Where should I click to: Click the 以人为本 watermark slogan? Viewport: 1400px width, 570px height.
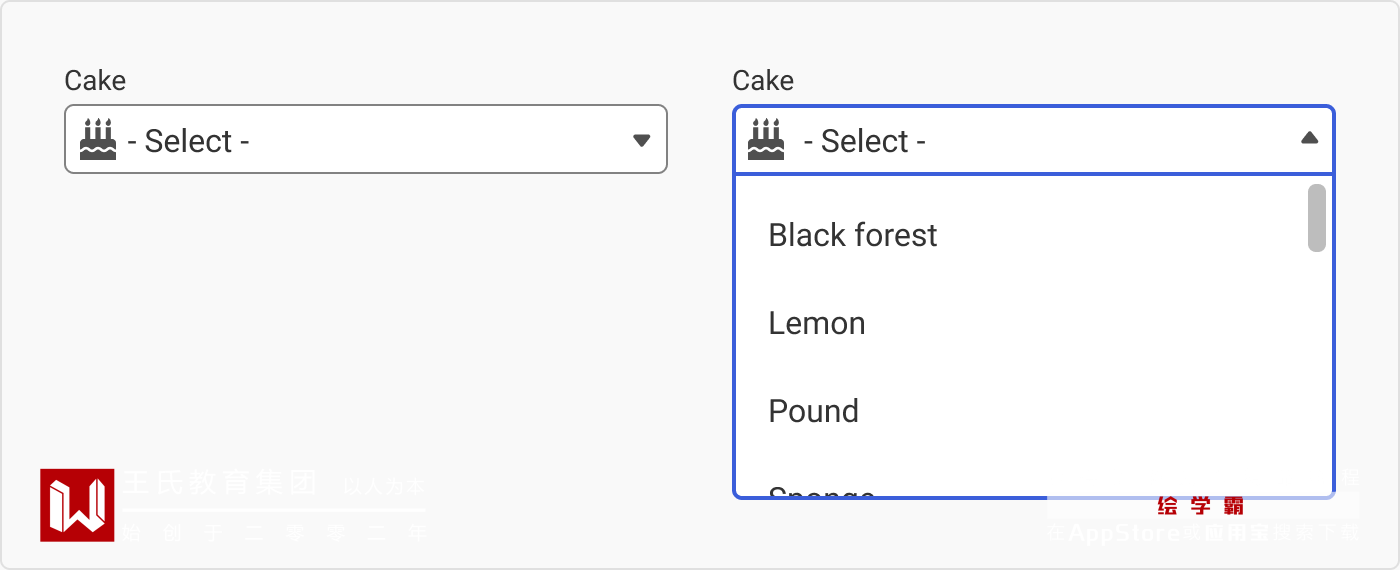click(383, 487)
